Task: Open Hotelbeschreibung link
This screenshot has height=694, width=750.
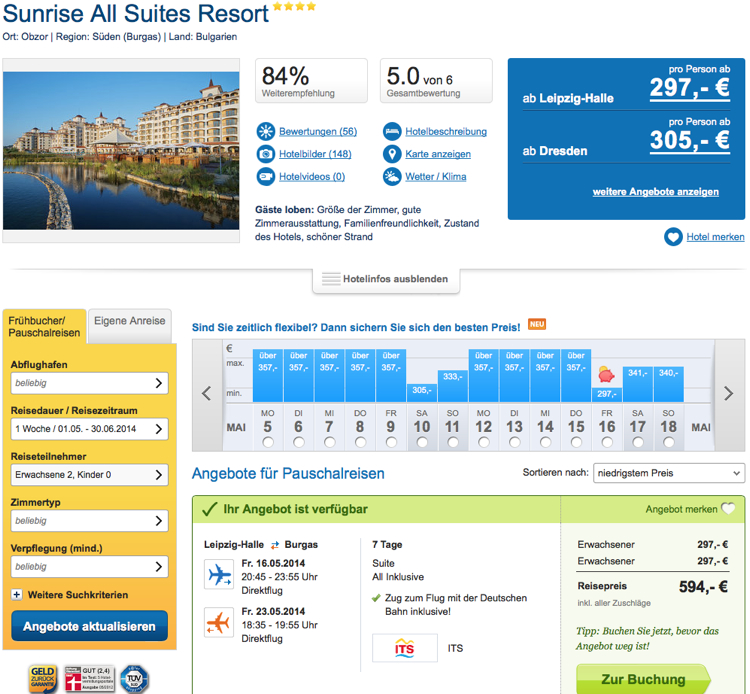Action: coord(446,132)
